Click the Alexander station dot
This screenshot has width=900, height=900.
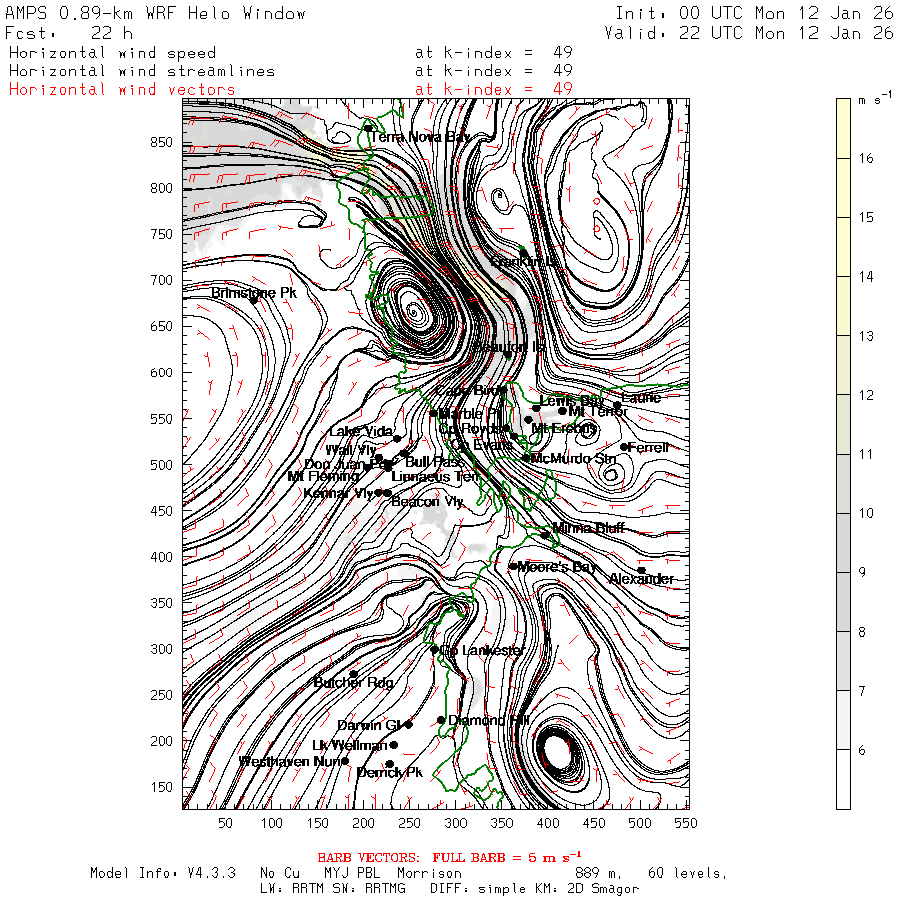coord(641,570)
